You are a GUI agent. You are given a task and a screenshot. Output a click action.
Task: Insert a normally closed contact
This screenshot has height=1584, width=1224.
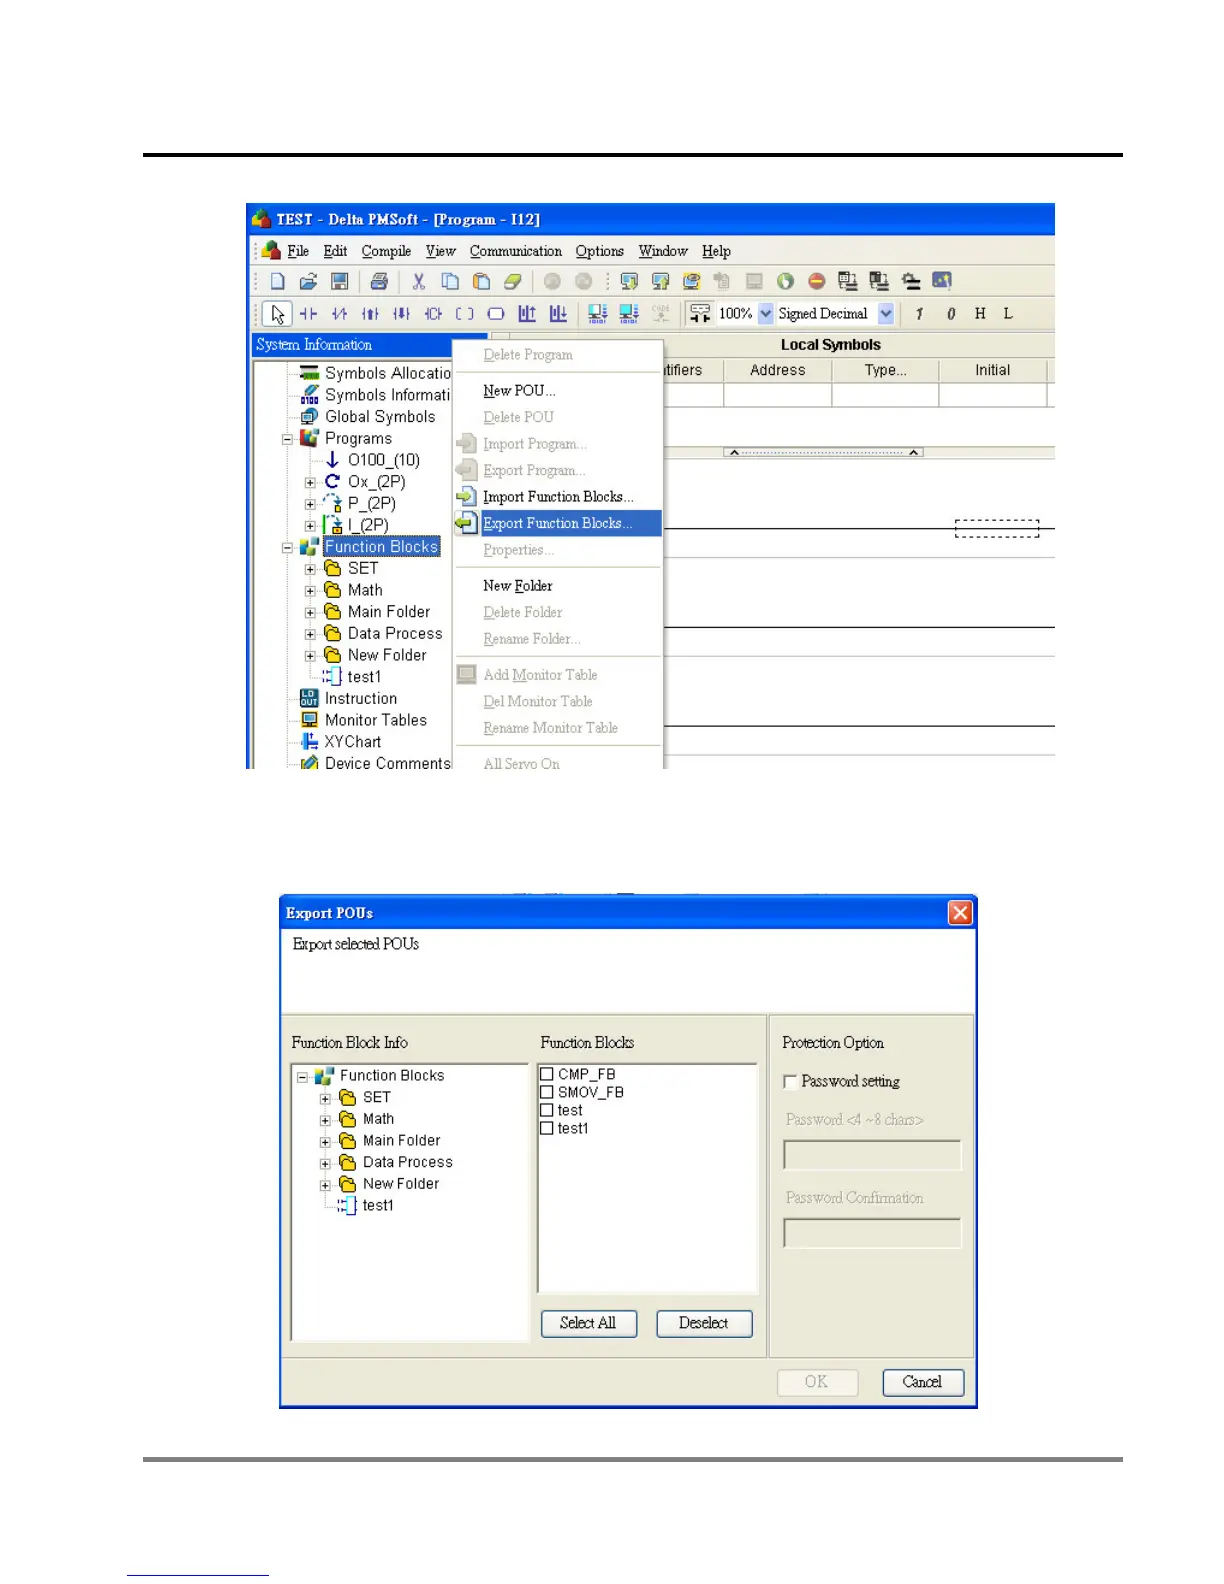pos(339,314)
